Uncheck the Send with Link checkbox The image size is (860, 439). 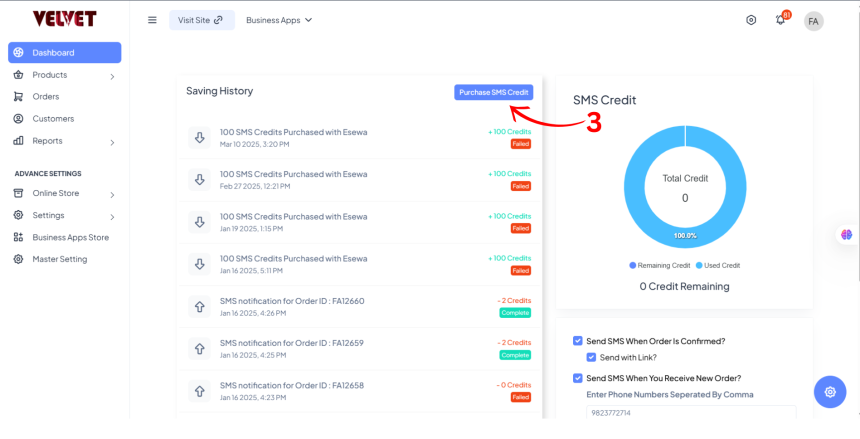(592, 357)
